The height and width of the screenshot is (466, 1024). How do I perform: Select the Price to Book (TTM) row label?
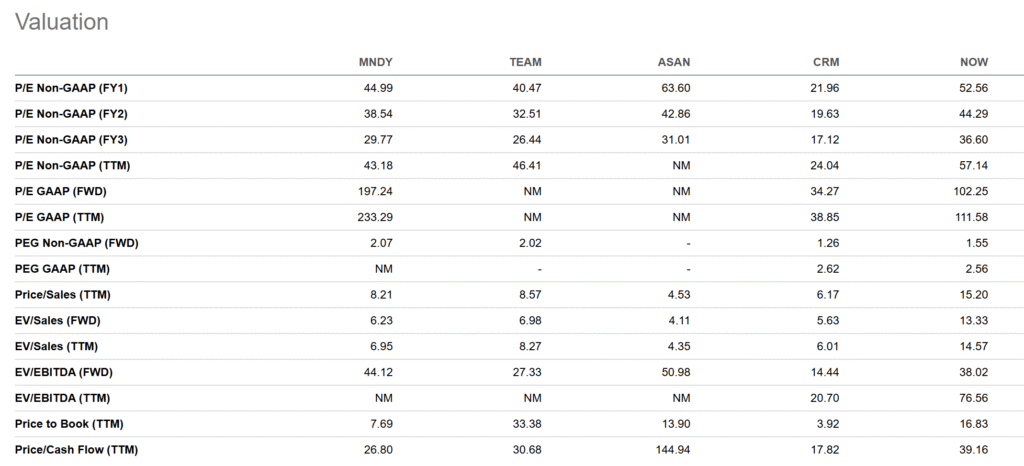(x=68, y=424)
